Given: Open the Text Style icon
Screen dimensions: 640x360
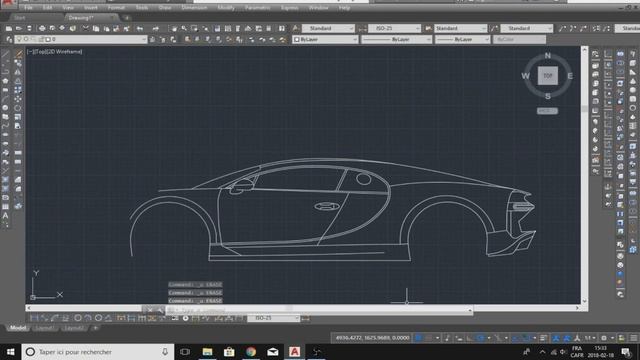Looking at the screenshot, I should click(296, 29).
